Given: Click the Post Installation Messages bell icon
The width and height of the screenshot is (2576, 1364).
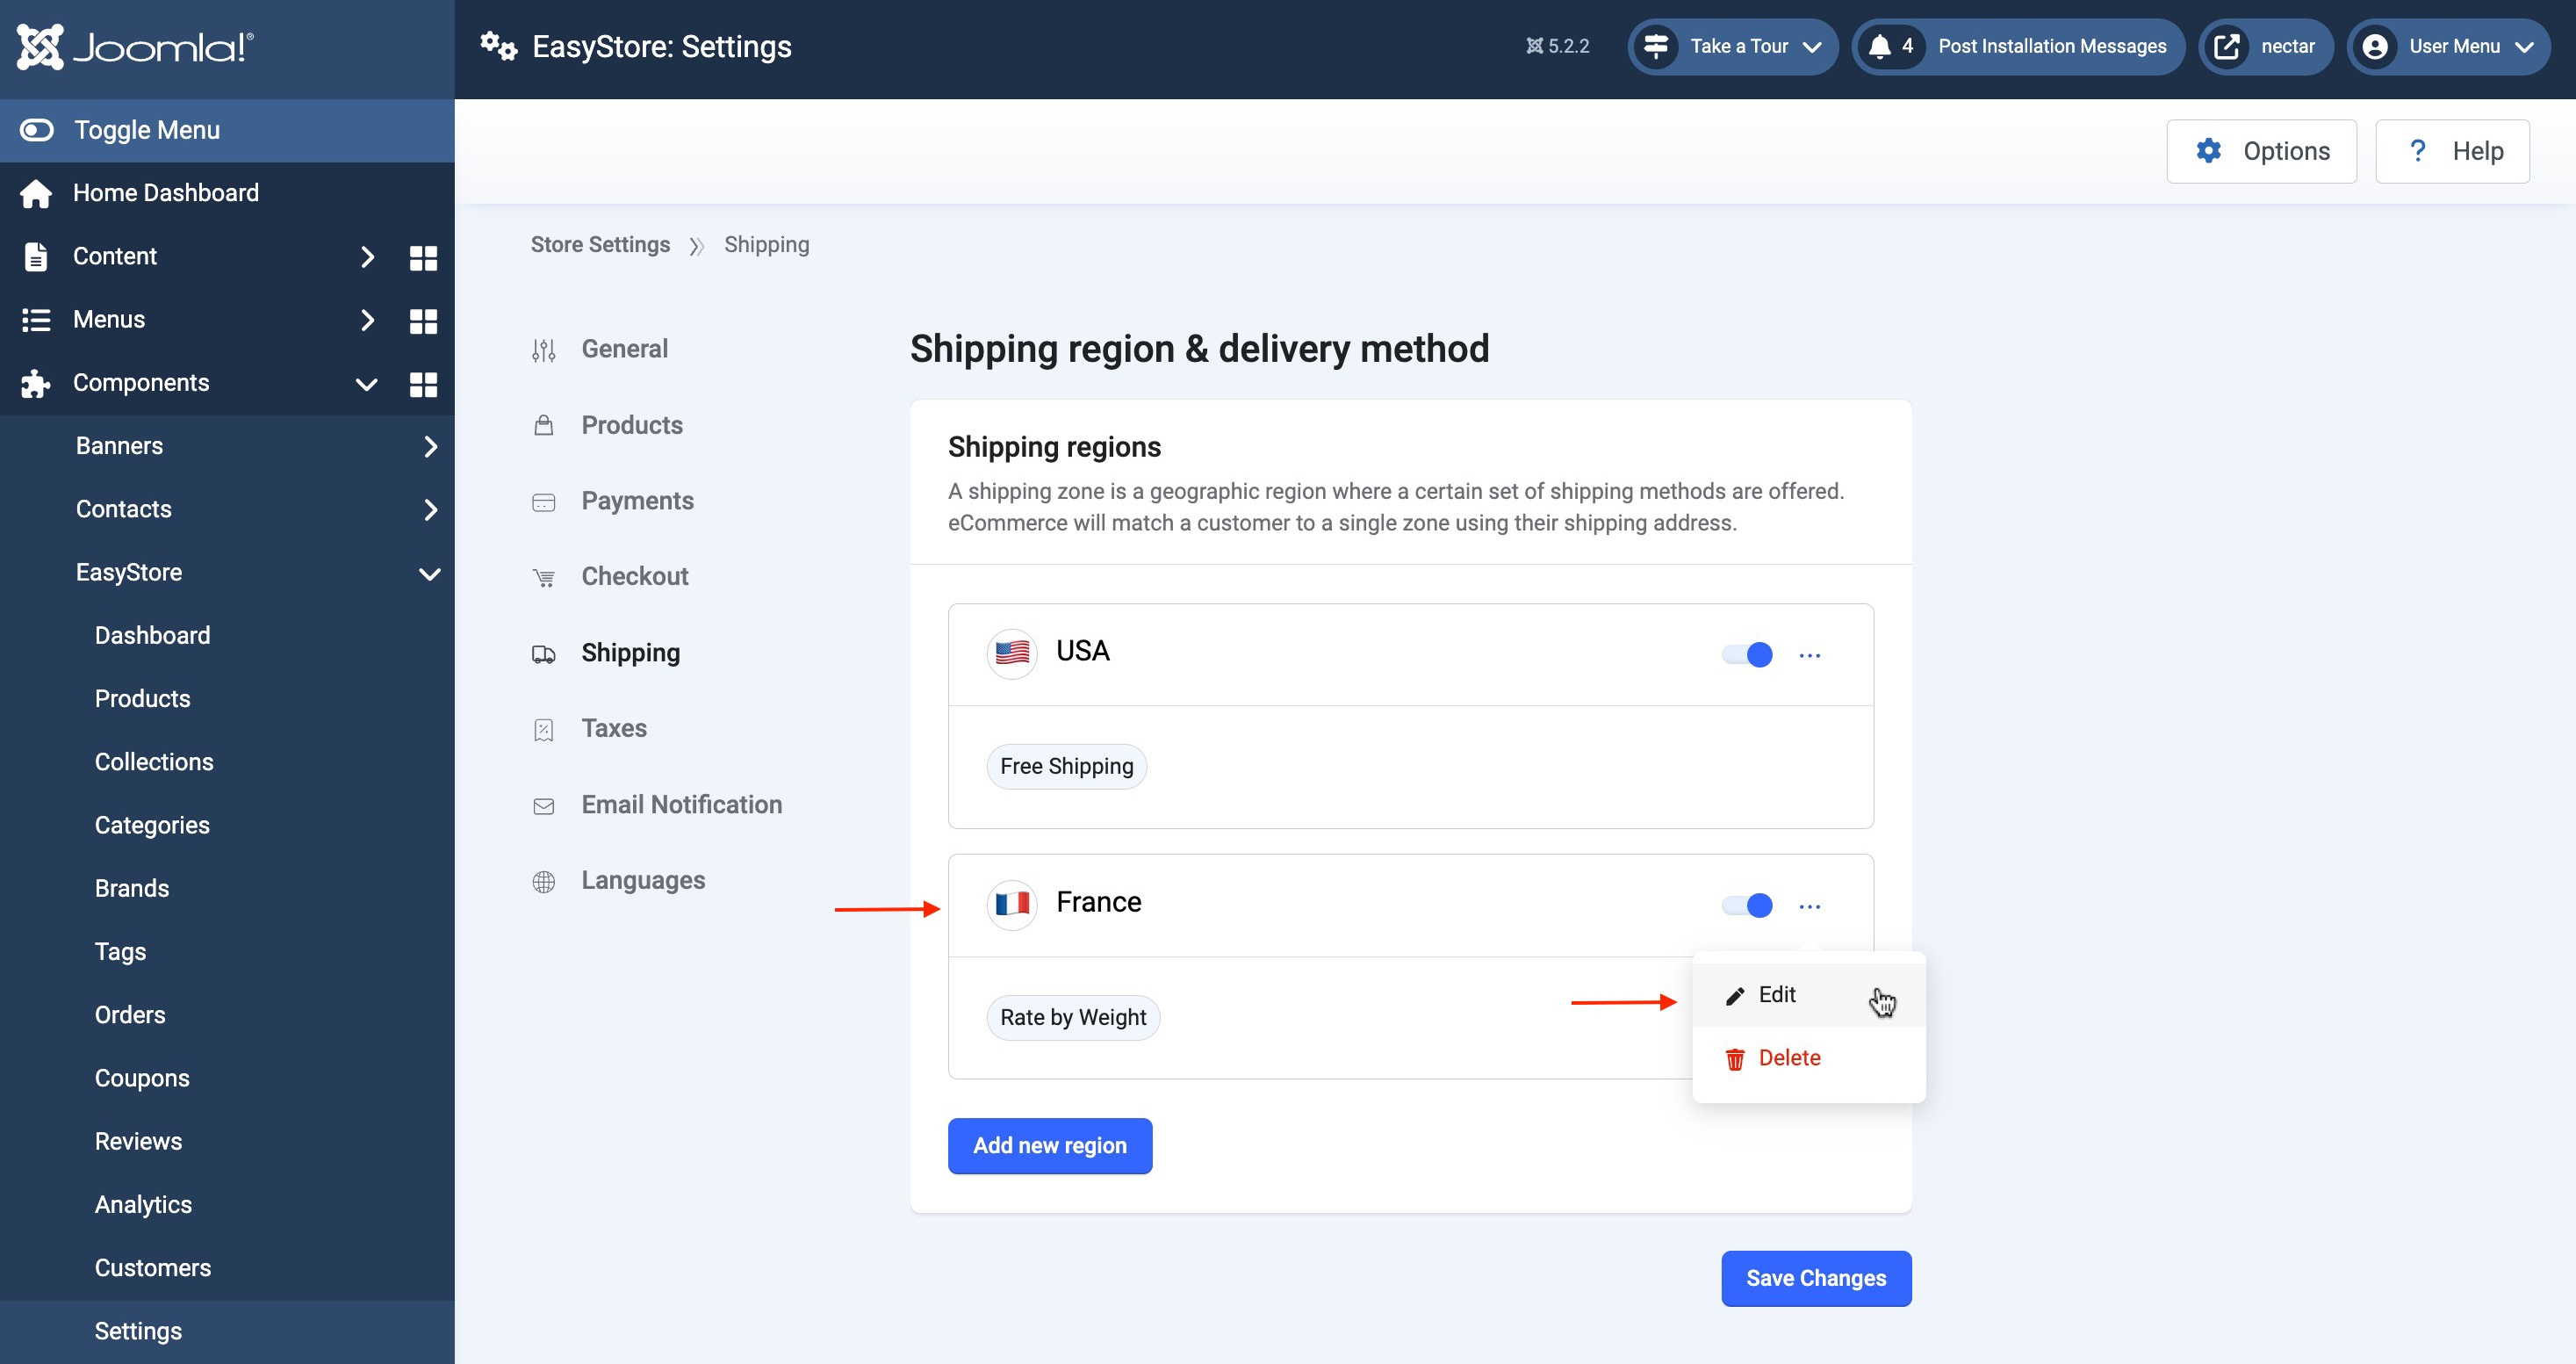Looking at the screenshot, I should coord(1880,46).
